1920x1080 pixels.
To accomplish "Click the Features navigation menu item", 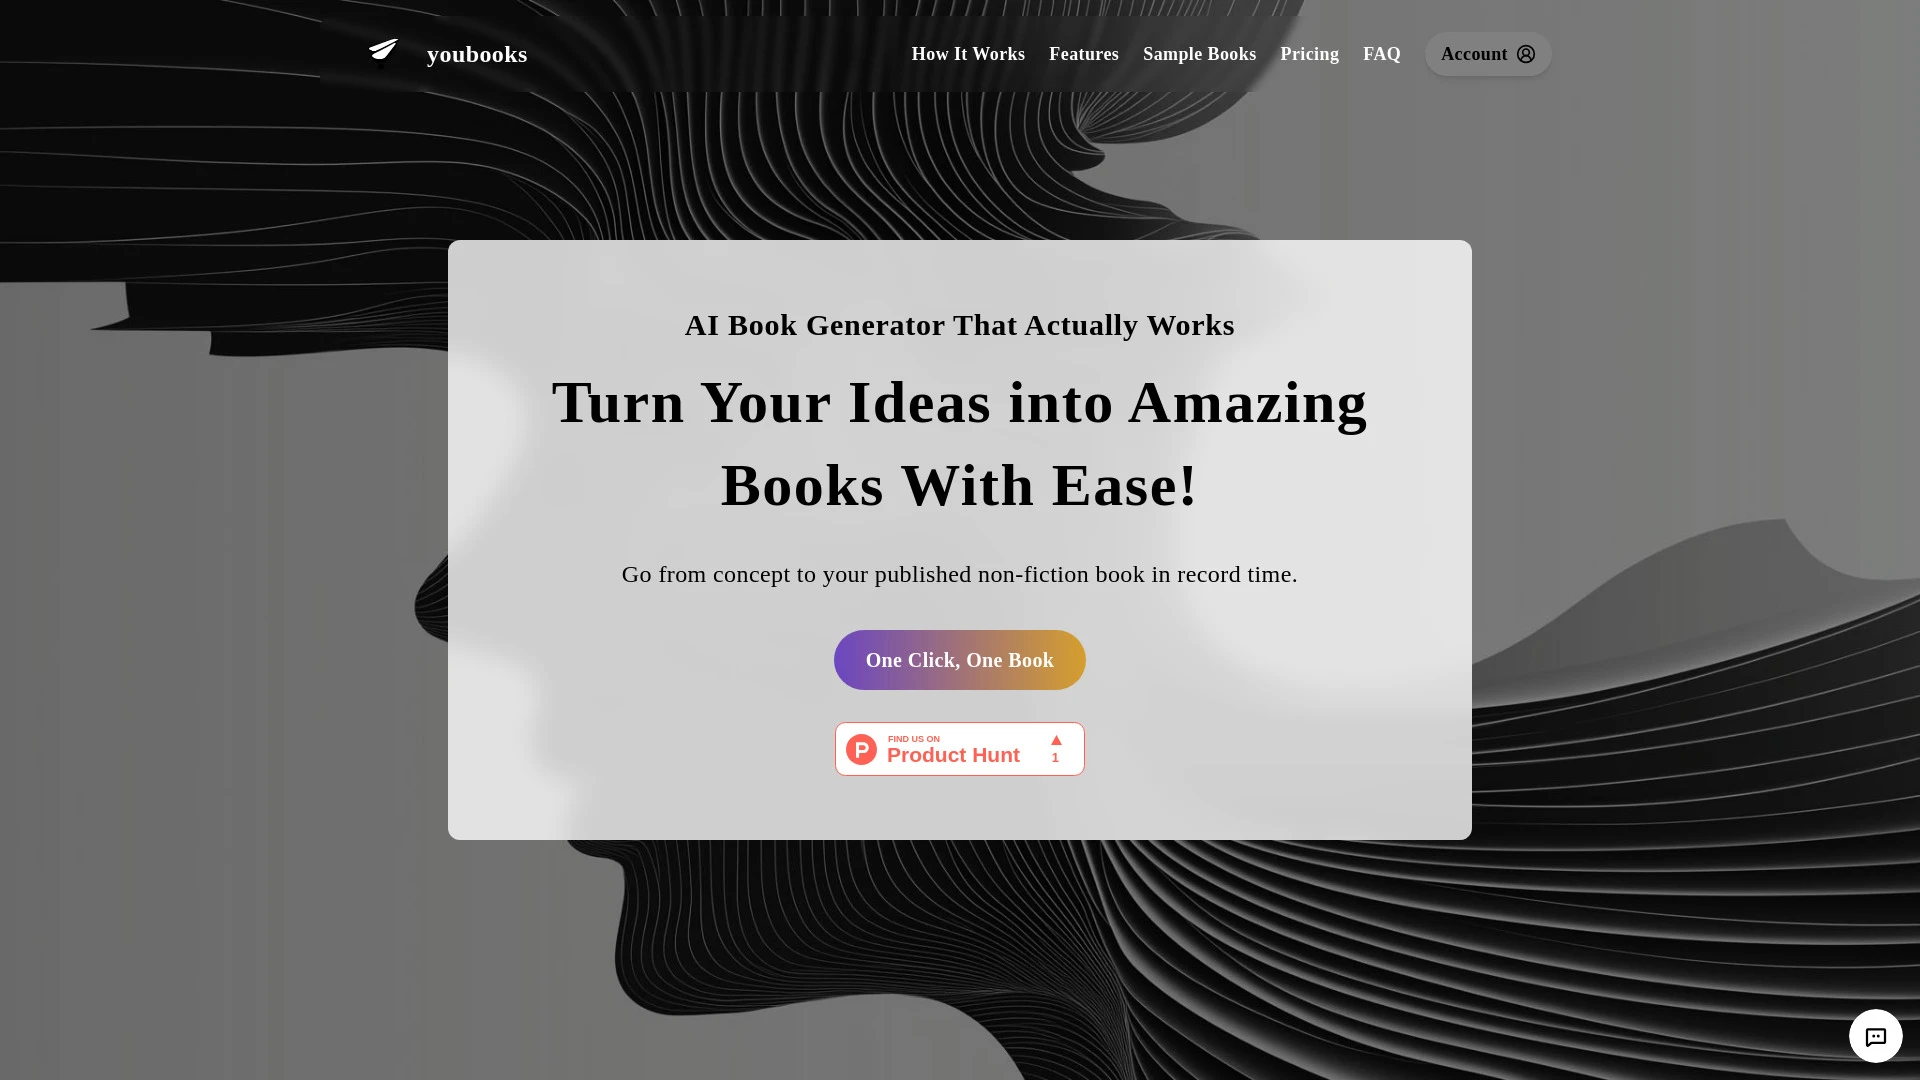I will [1084, 53].
